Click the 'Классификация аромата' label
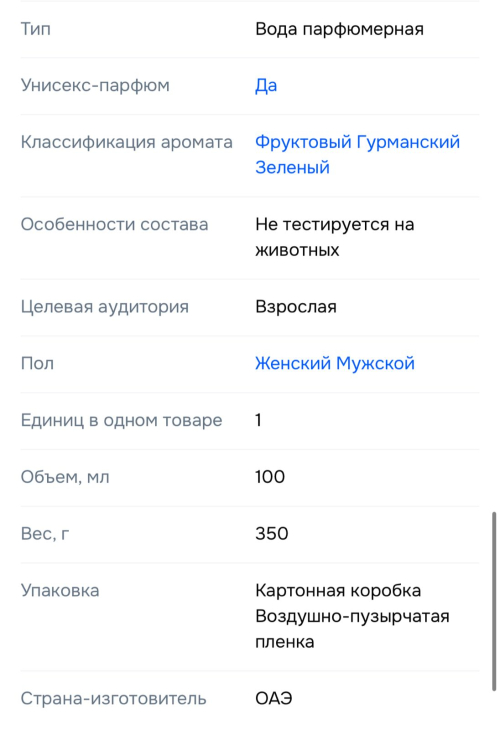Image resolution: width=500 pixels, height=729 pixels. [127, 142]
